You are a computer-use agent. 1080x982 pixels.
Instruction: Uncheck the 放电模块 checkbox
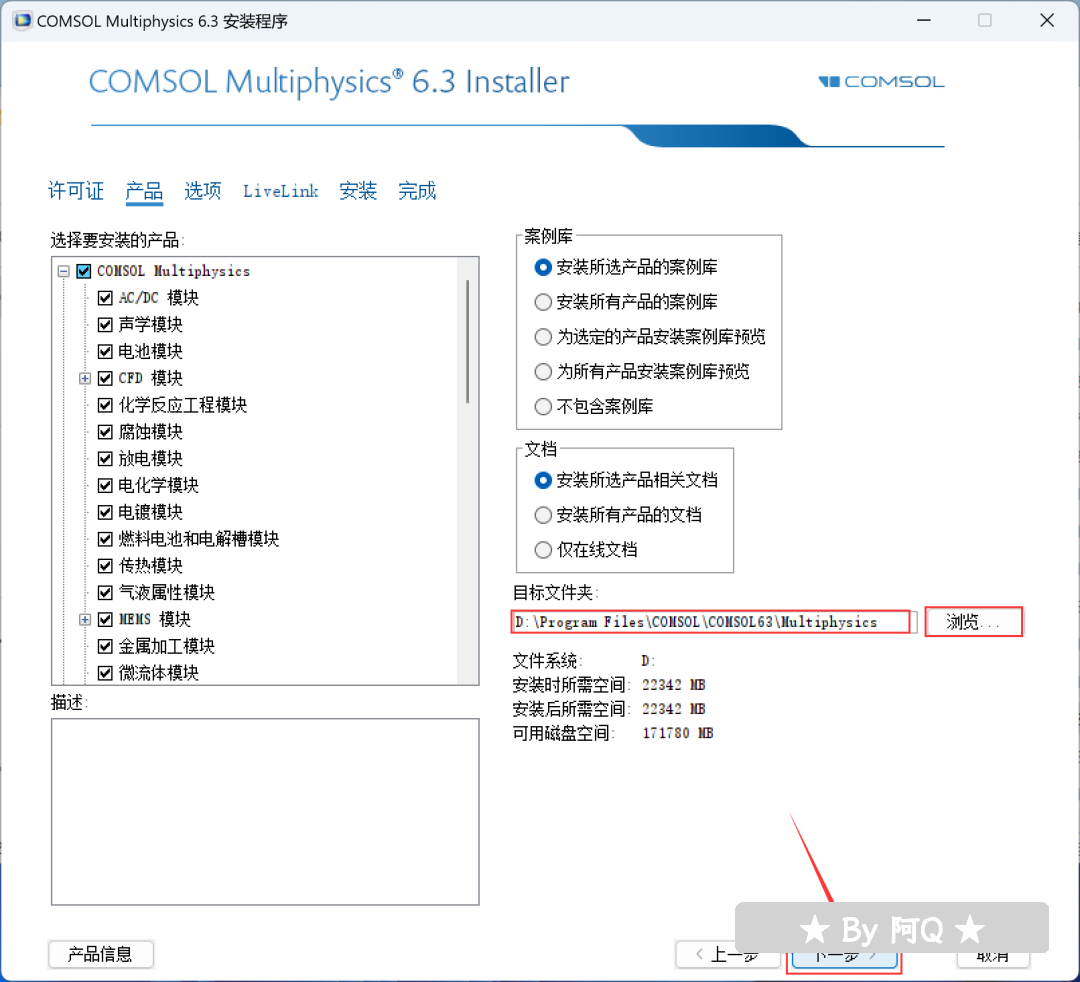[105, 459]
